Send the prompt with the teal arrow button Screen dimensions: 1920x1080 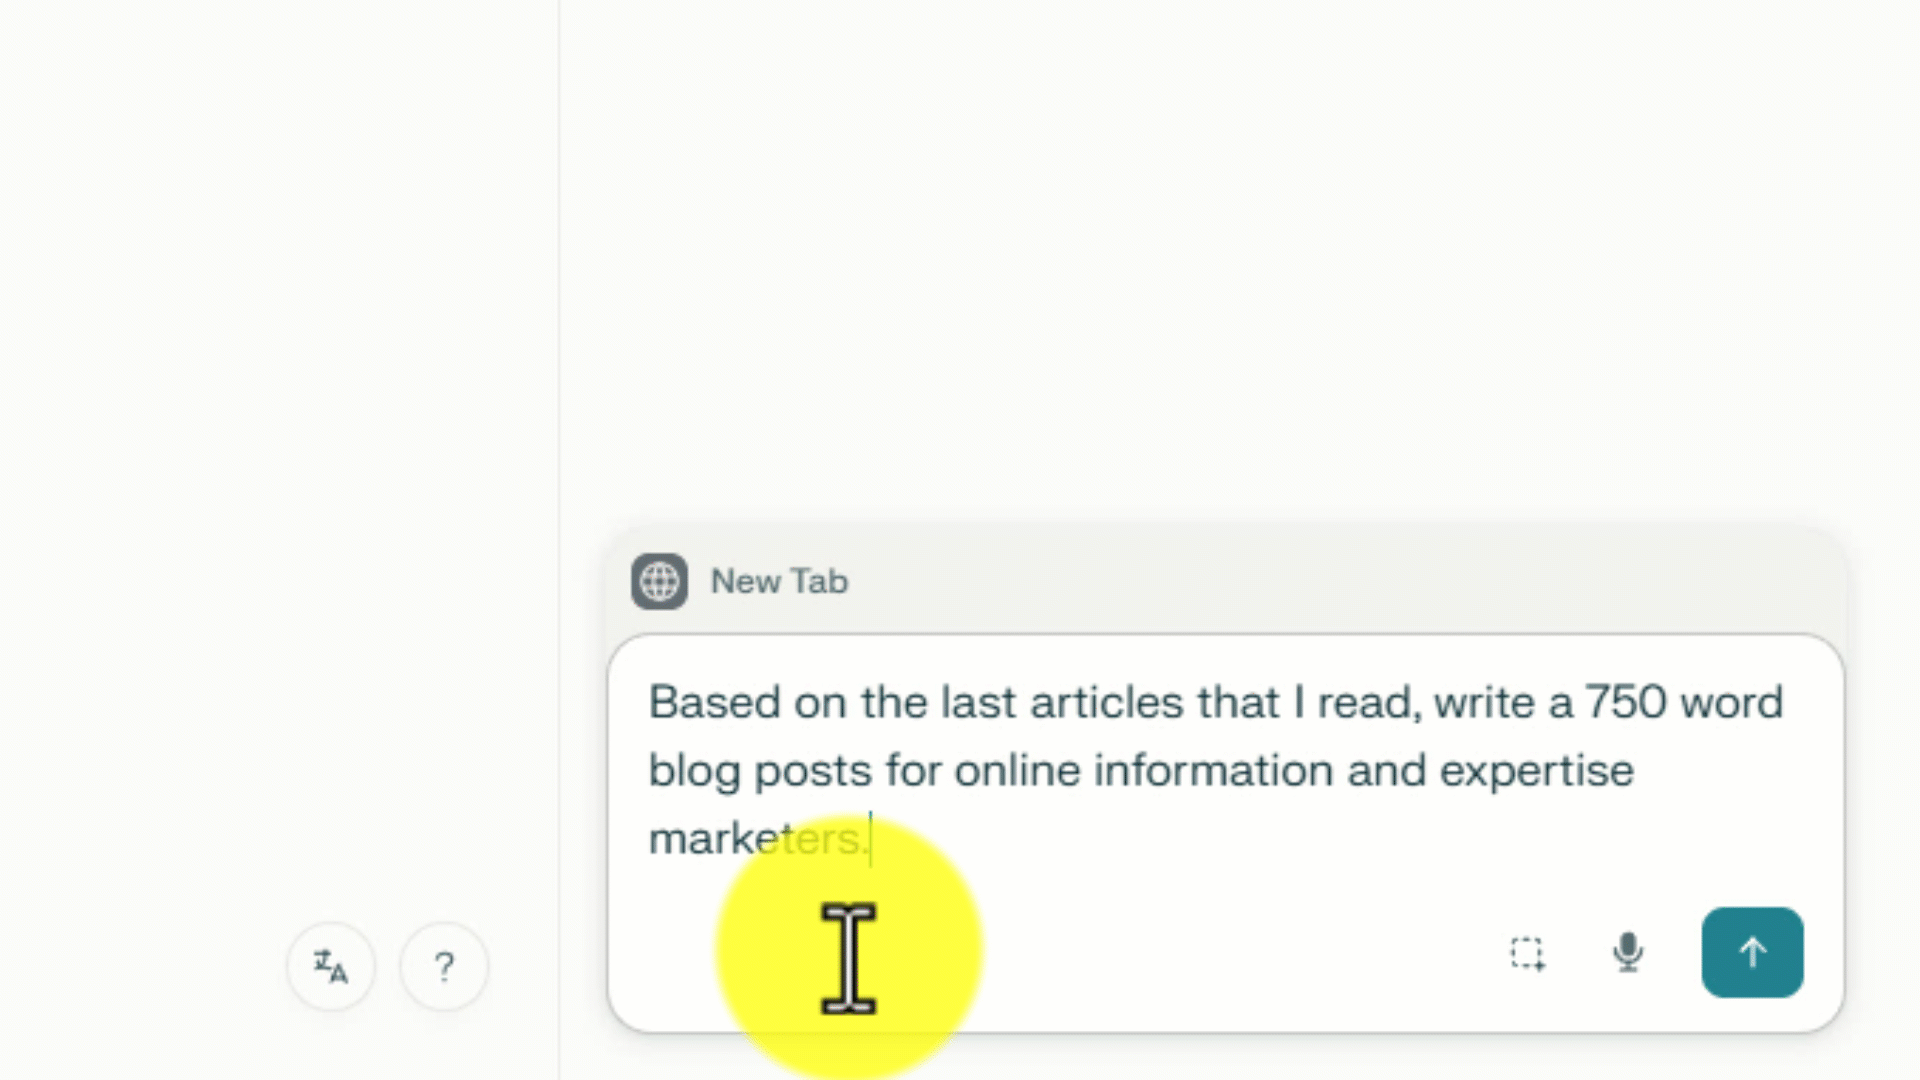(x=1752, y=952)
